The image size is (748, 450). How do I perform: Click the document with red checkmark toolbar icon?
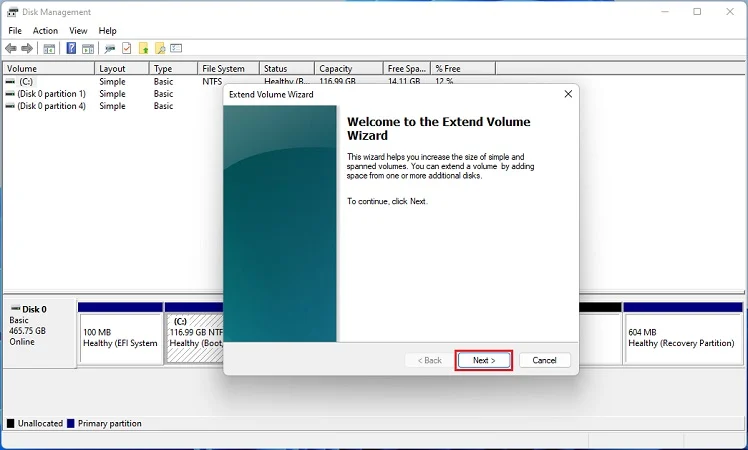(126, 48)
